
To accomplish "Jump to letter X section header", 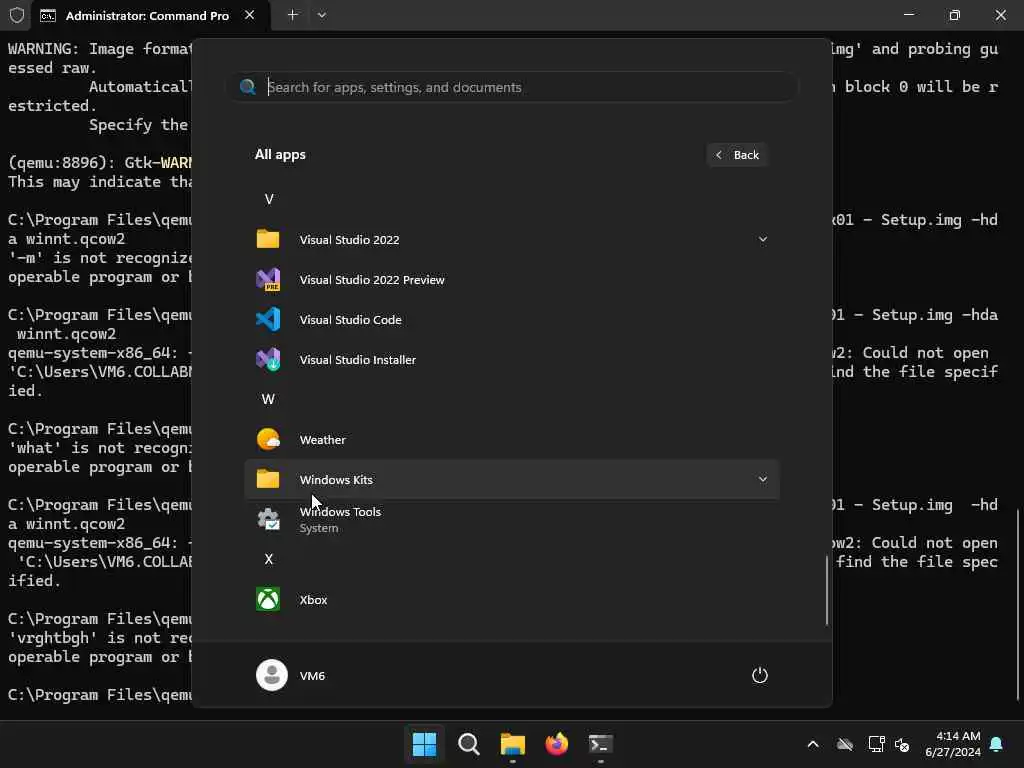I will coord(268,559).
